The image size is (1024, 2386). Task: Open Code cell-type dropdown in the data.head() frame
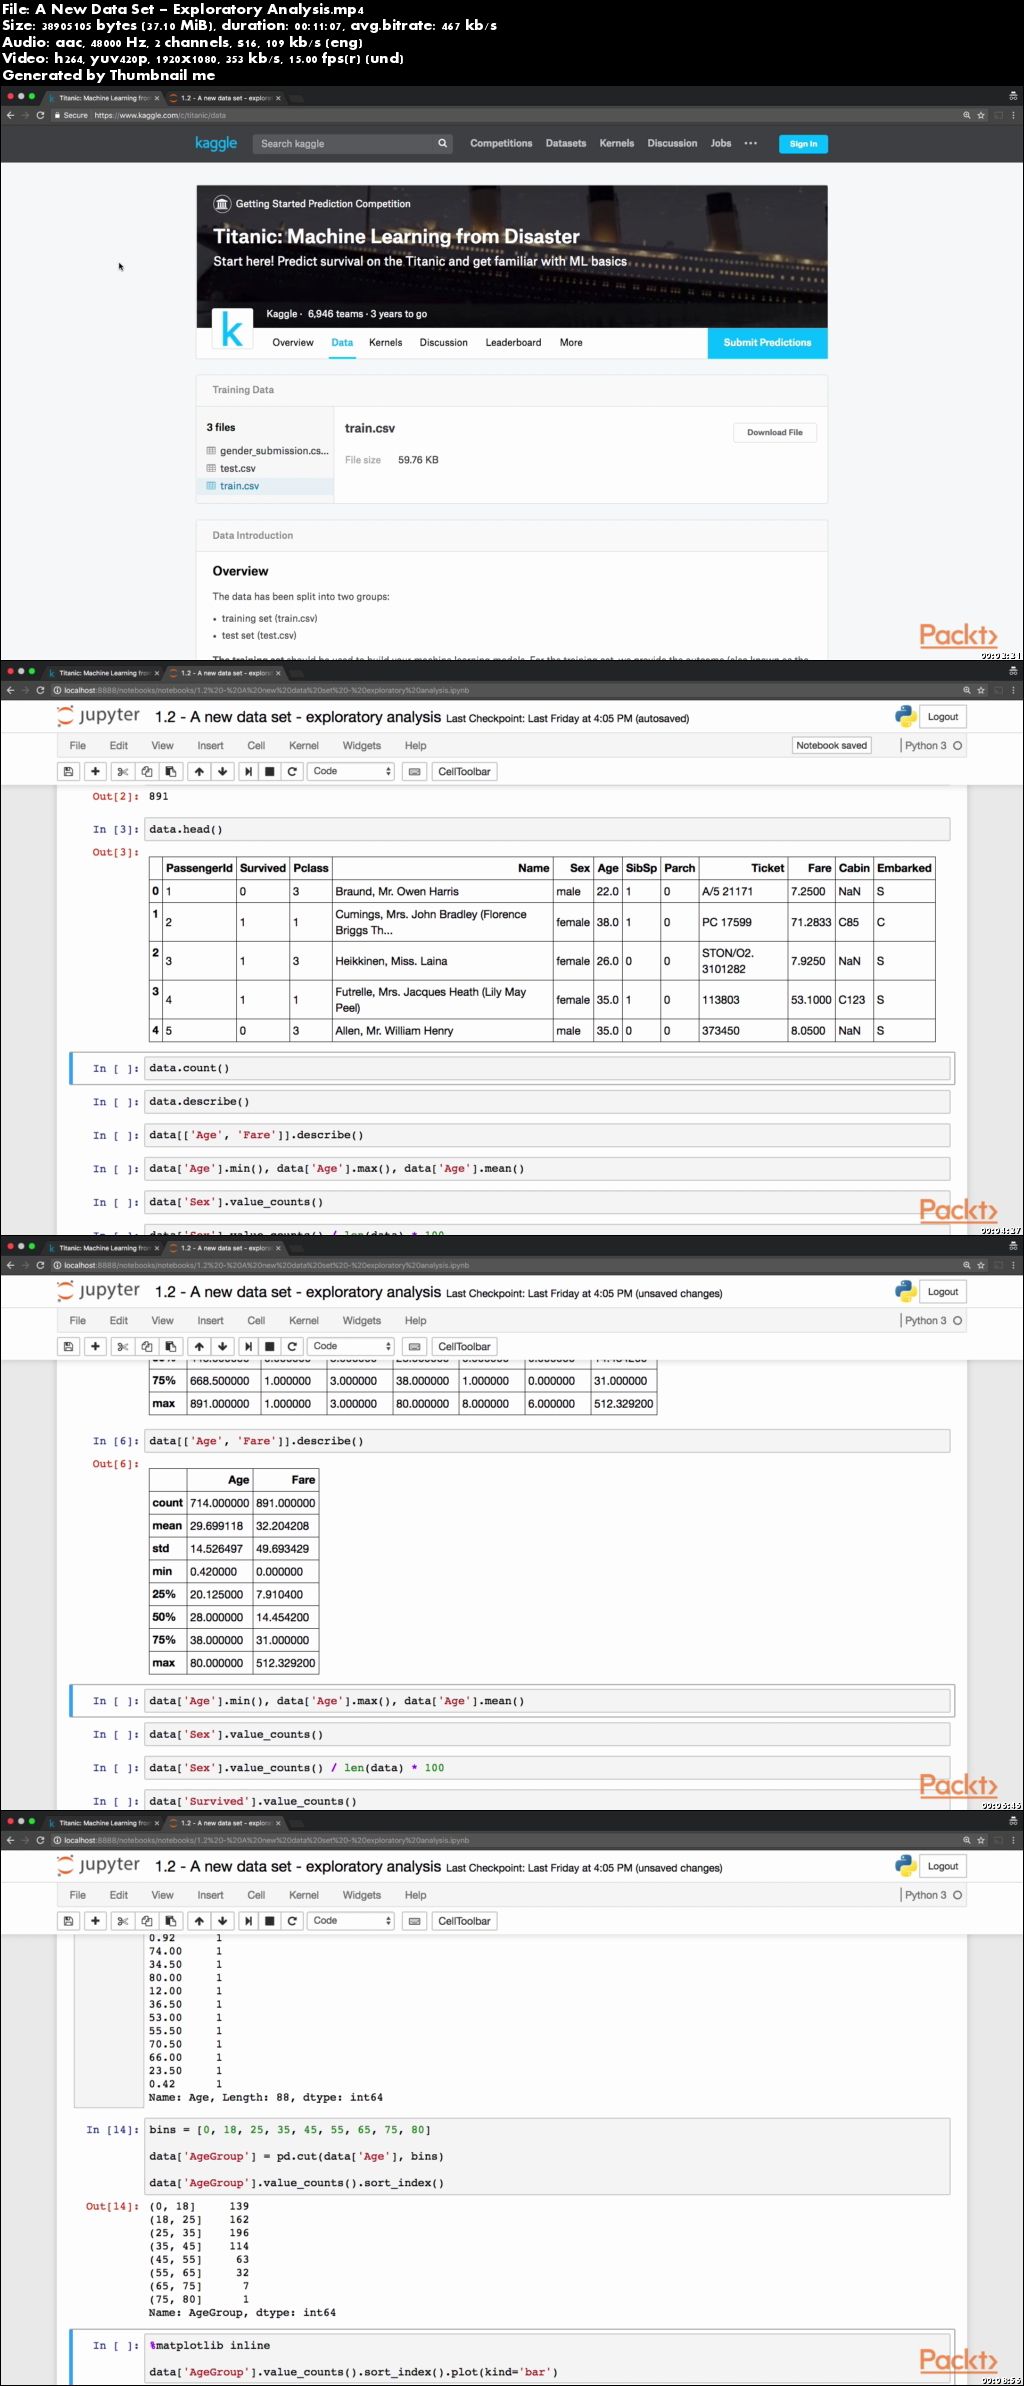click(351, 771)
